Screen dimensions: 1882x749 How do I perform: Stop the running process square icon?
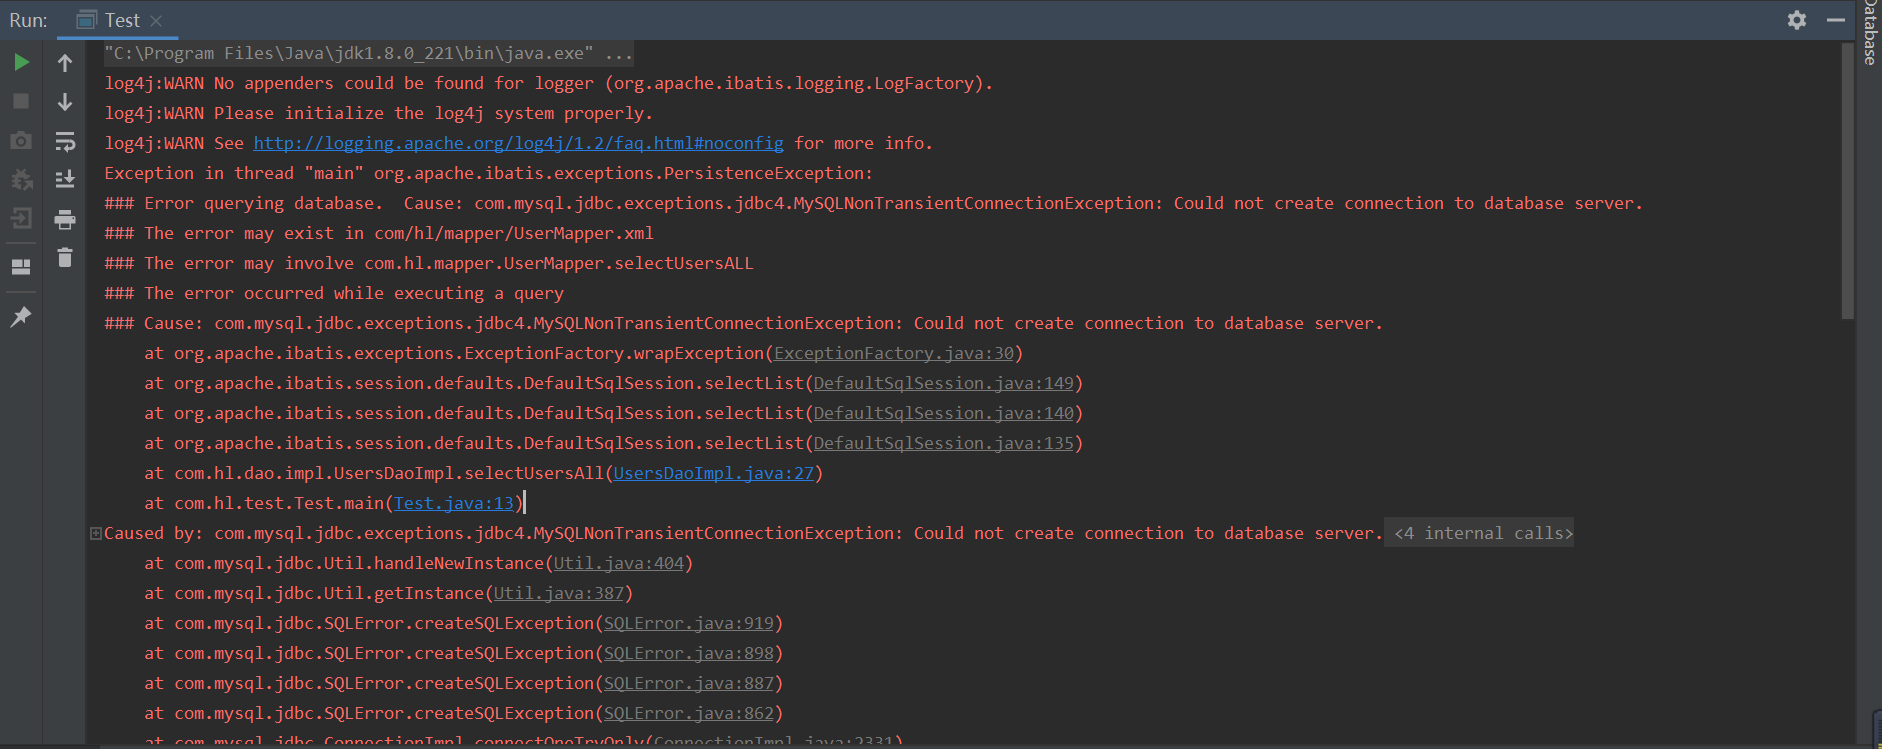tap(21, 101)
